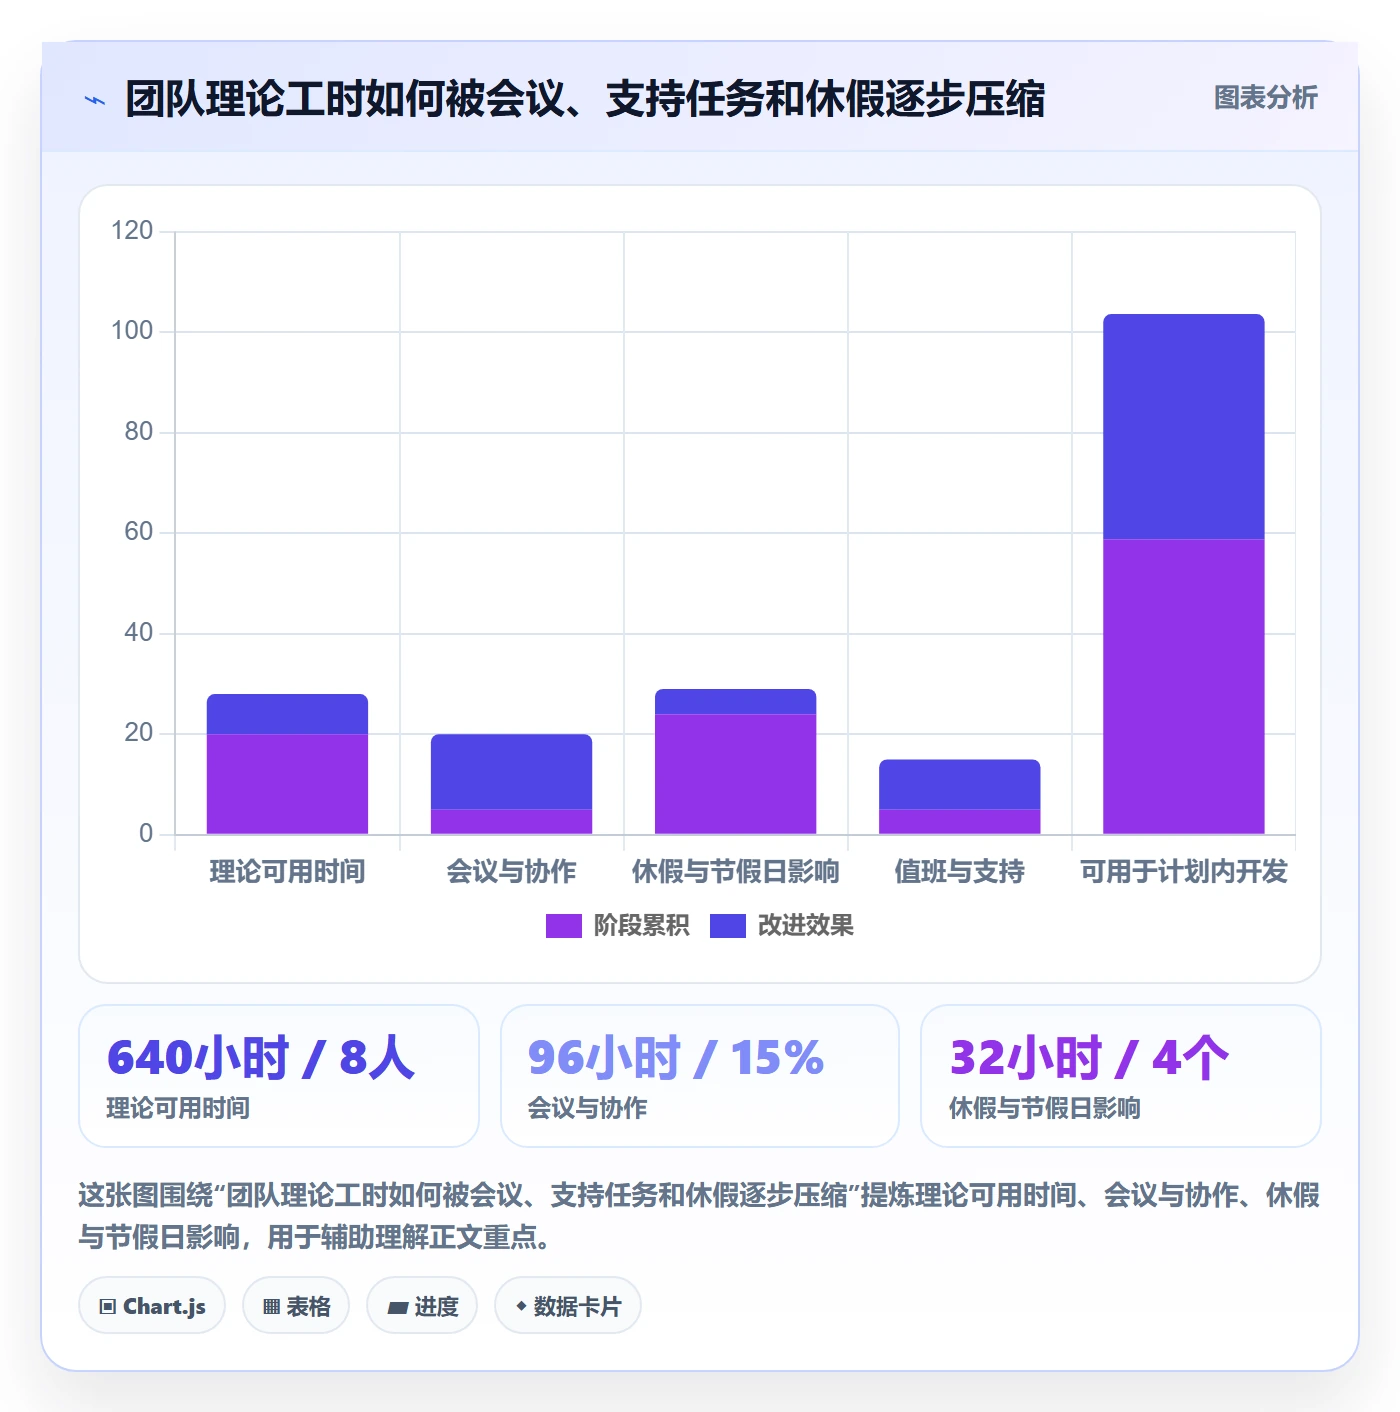1400x1412 pixels.
Task: Open the 640小时 / 8人 data card
Action: (279, 1076)
